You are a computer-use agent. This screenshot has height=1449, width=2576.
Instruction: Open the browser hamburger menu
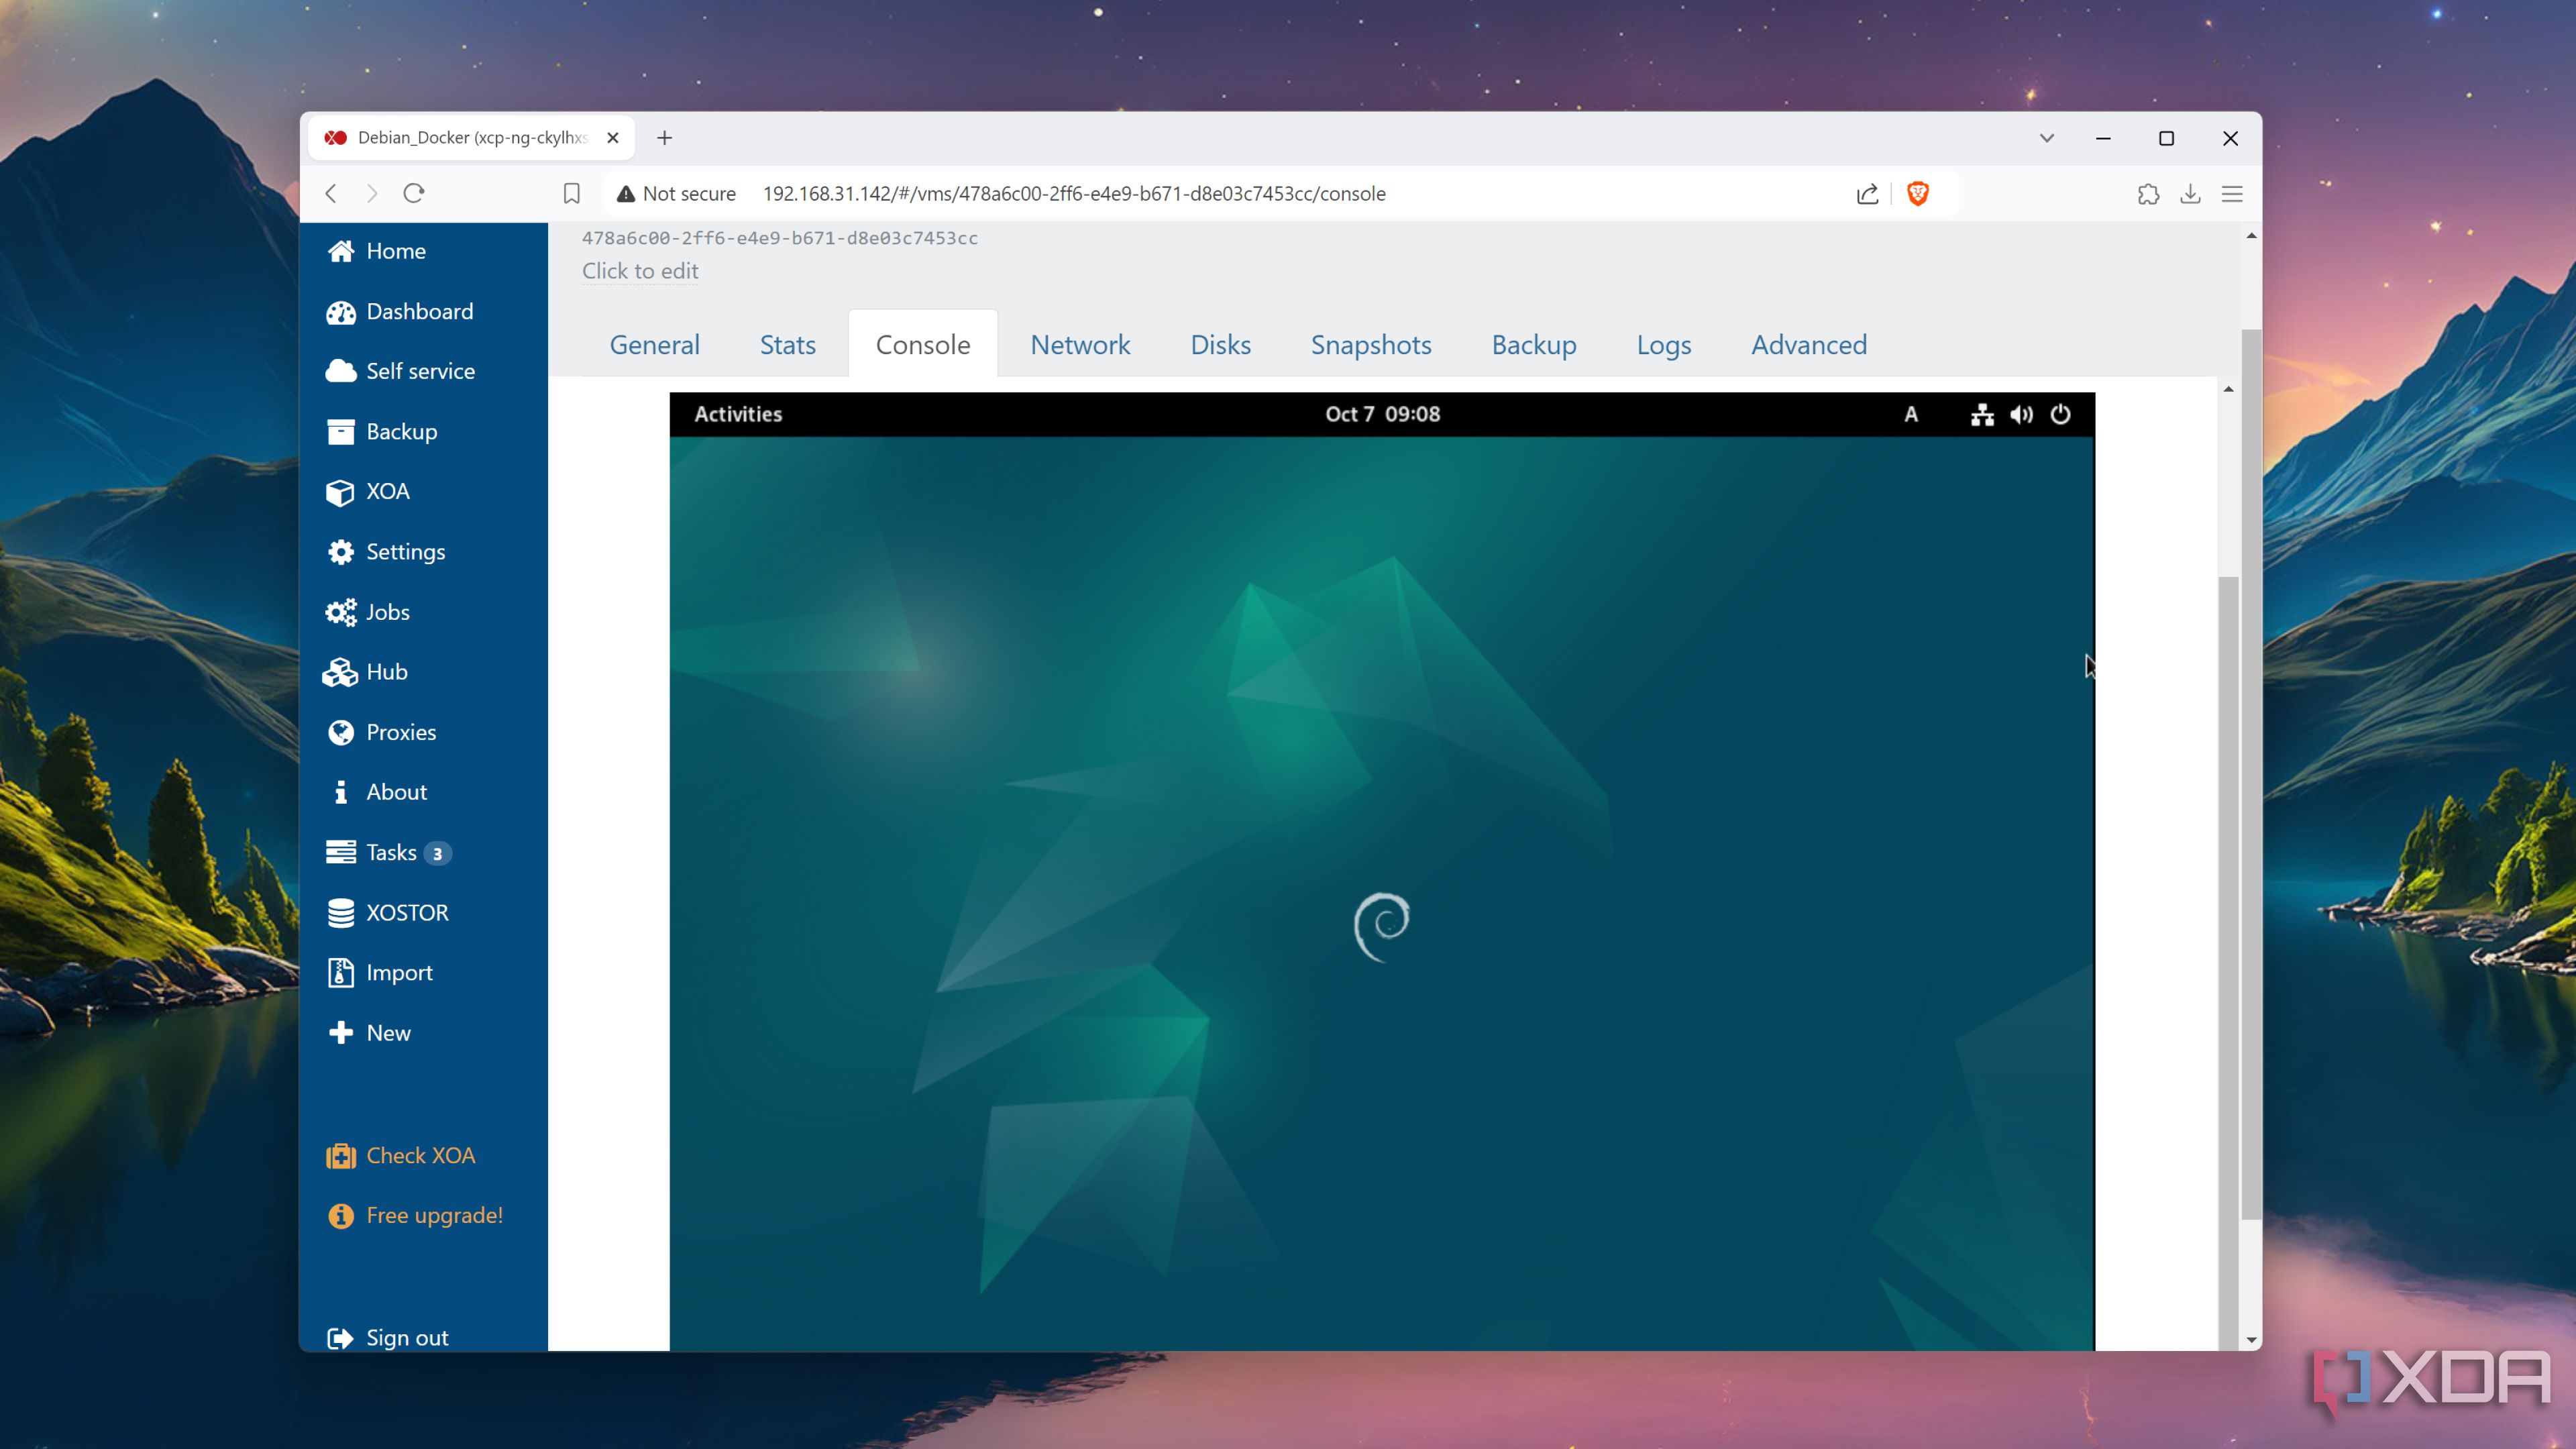pos(2232,194)
